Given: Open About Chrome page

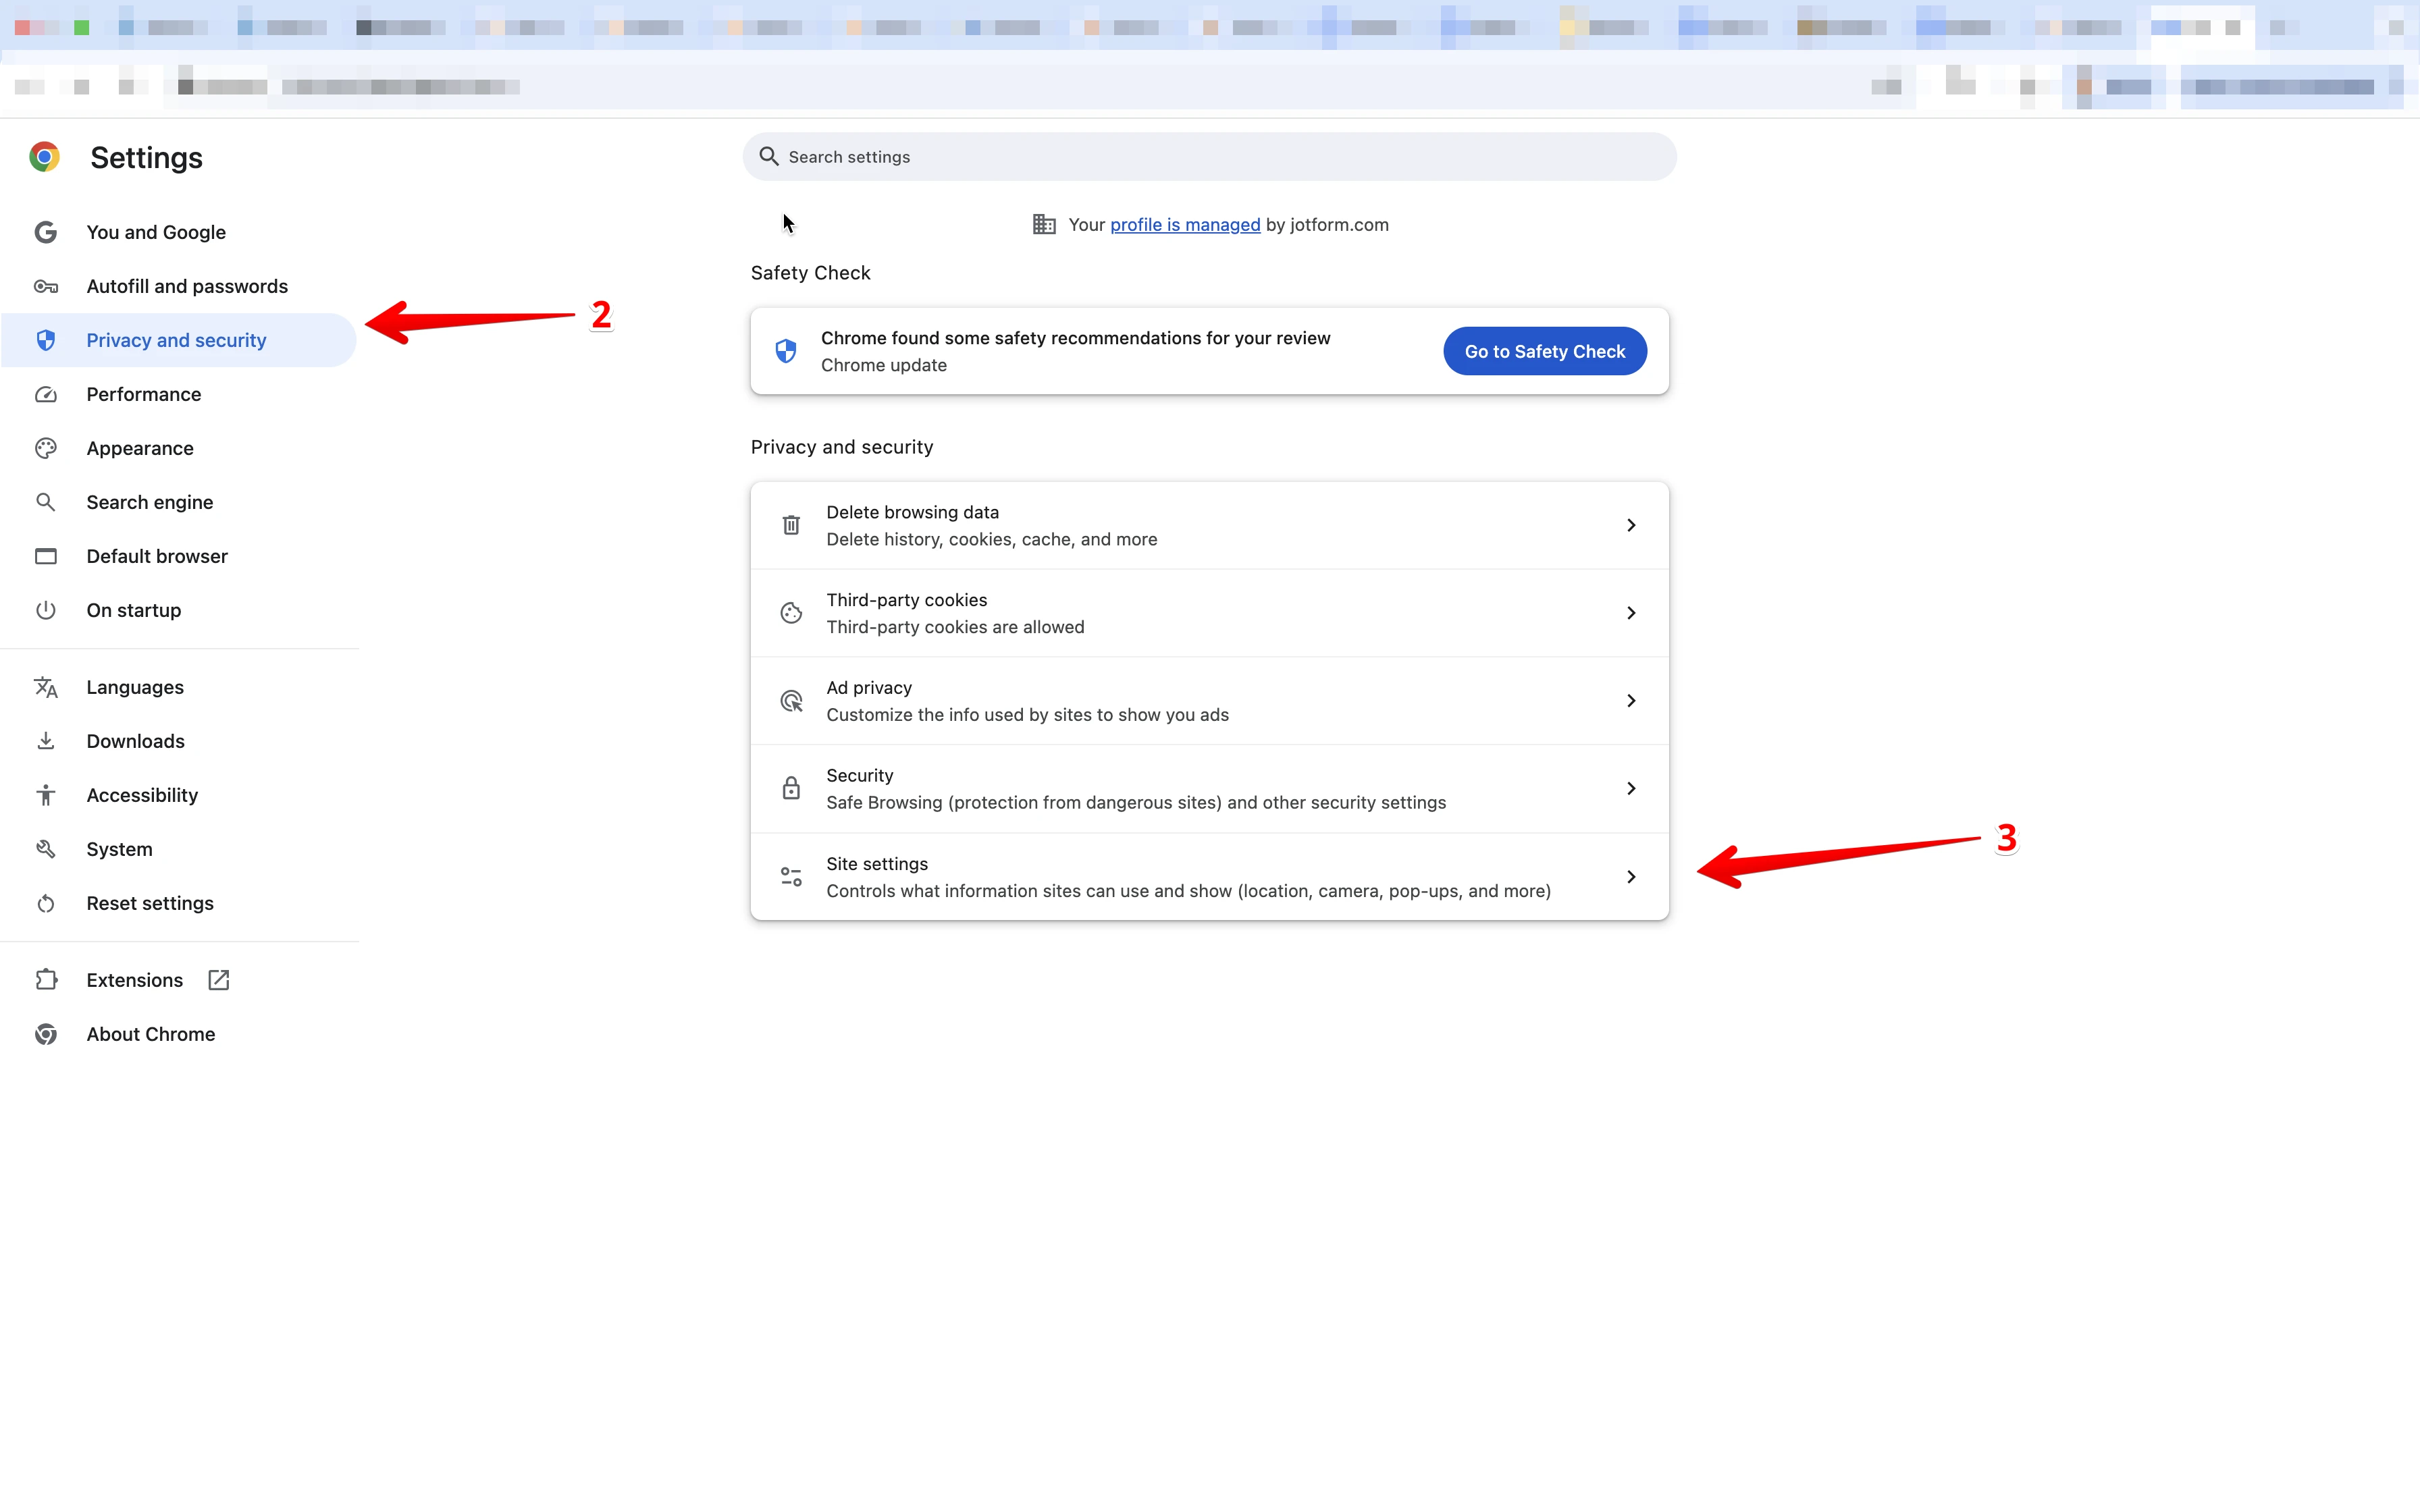Looking at the screenshot, I should tap(150, 1034).
